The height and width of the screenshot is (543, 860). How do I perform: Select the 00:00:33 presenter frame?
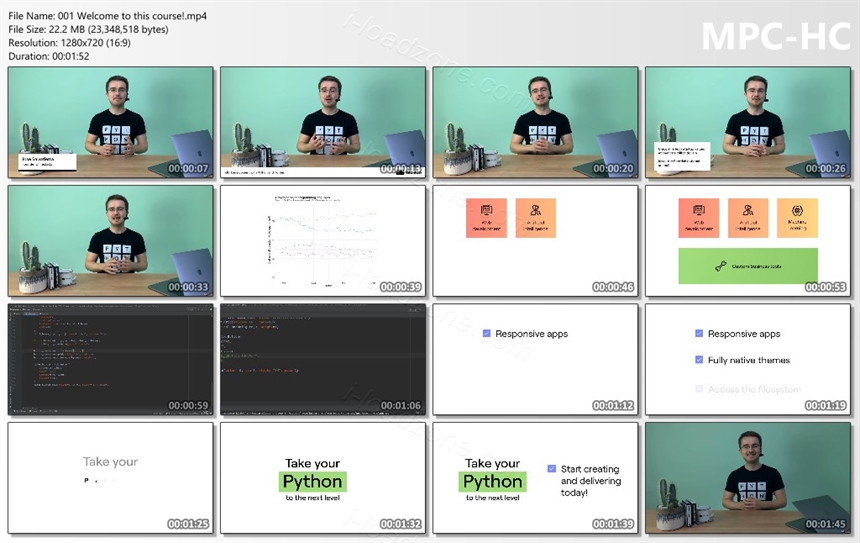pos(111,241)
